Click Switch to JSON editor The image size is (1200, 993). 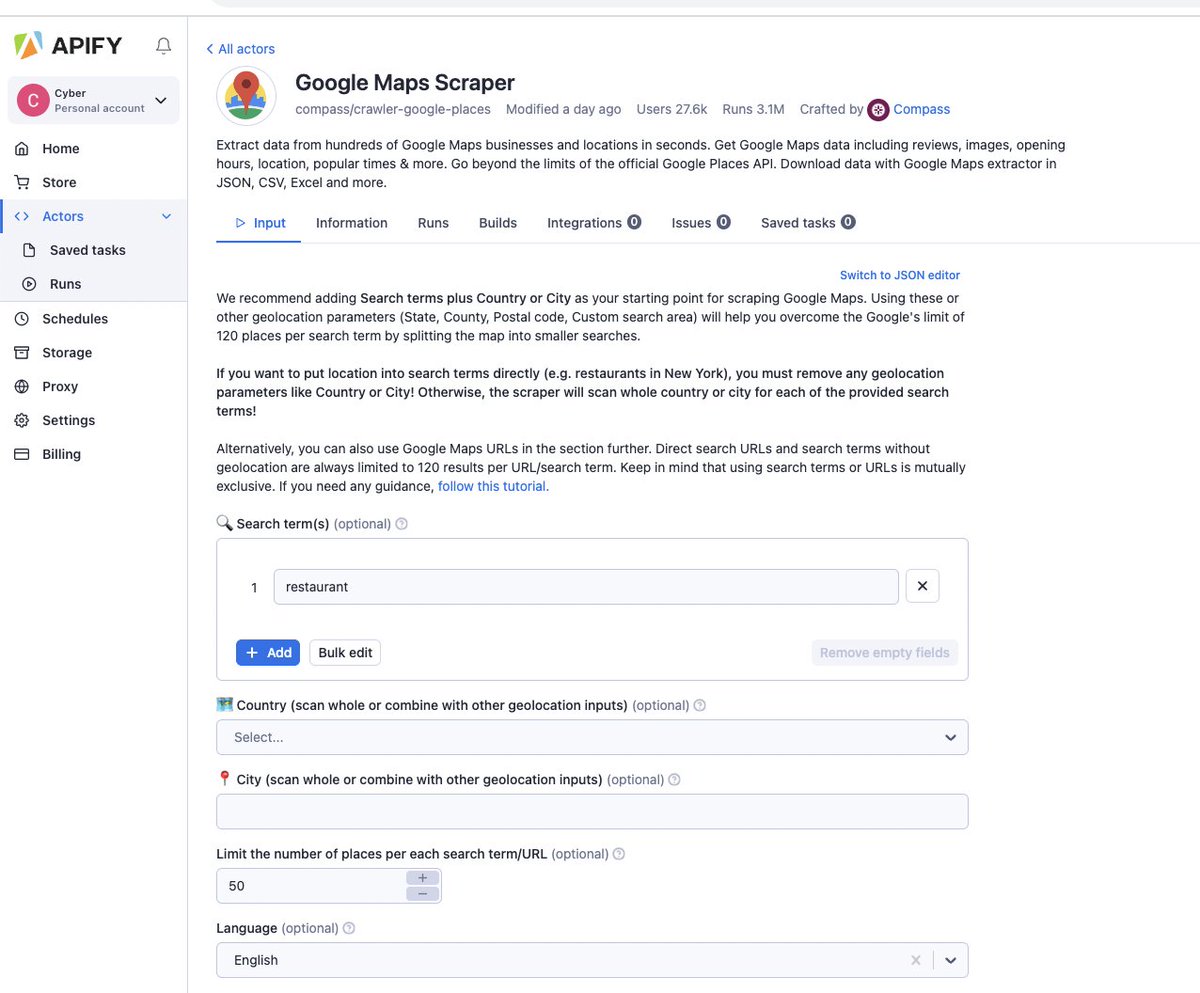click(x=900, y=275)
